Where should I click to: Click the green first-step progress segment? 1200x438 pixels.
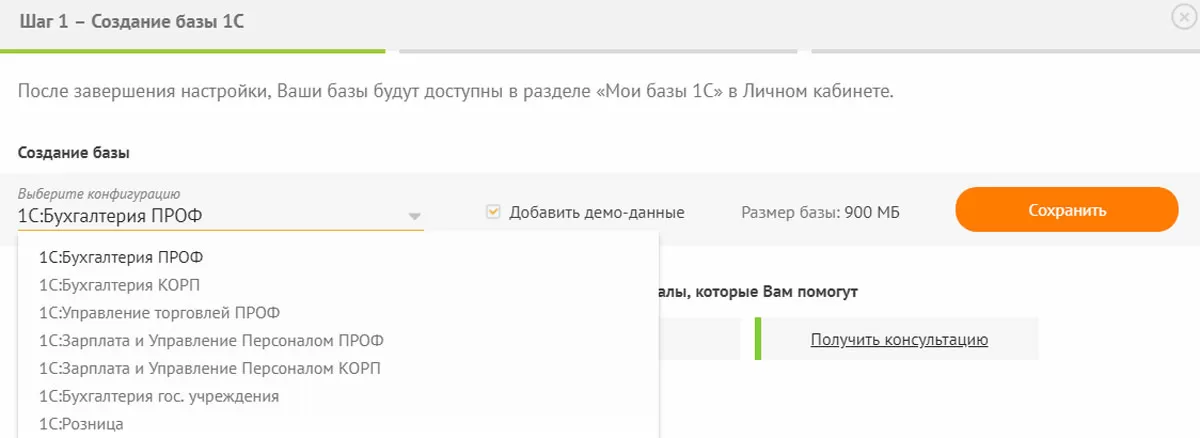tap(192, 50)
